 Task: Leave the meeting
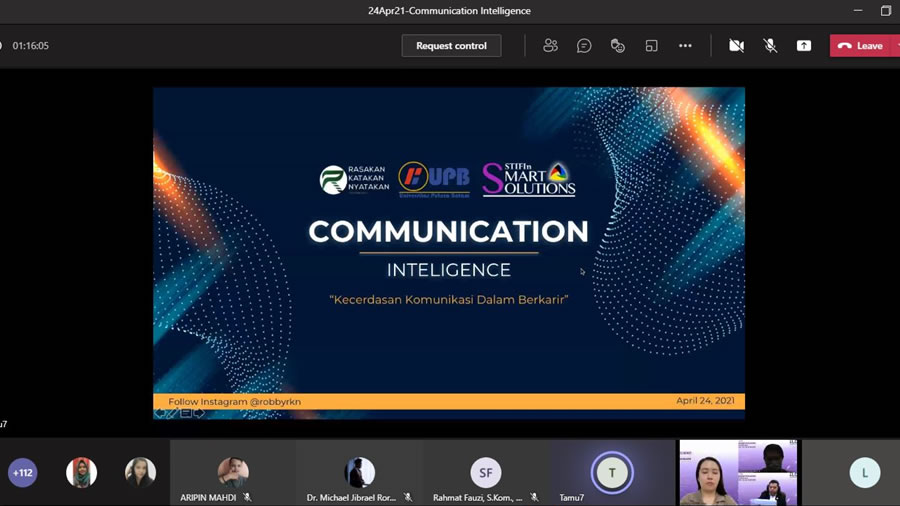[860, 46]
